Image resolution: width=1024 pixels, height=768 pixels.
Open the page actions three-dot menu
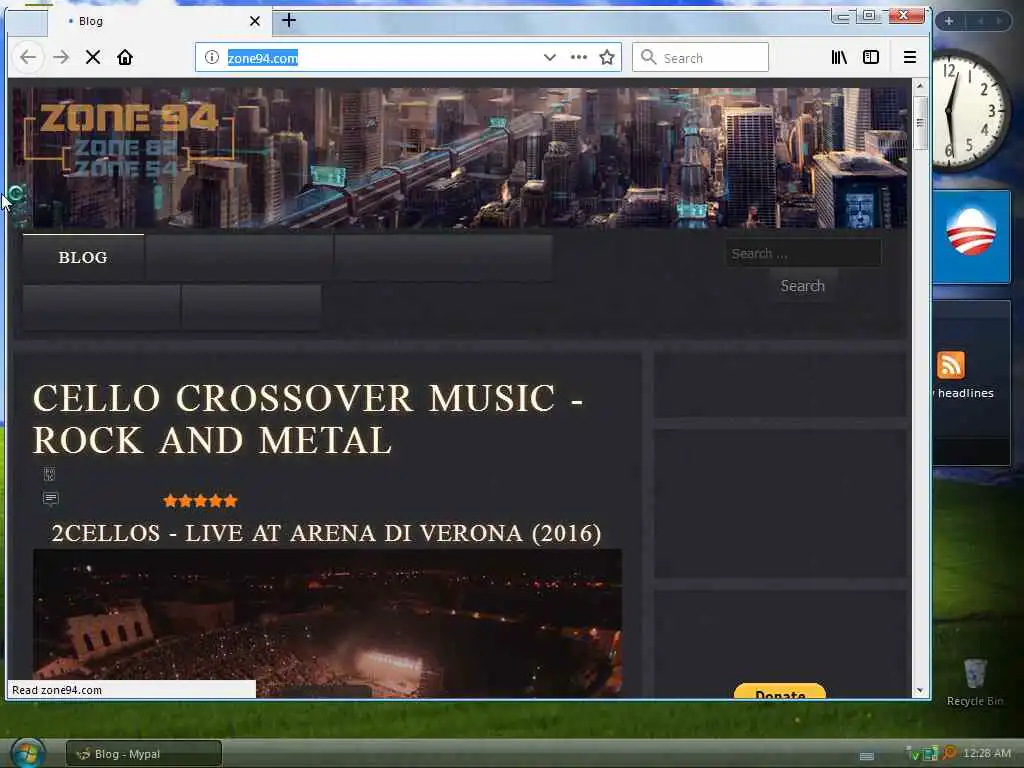(579, 57)
